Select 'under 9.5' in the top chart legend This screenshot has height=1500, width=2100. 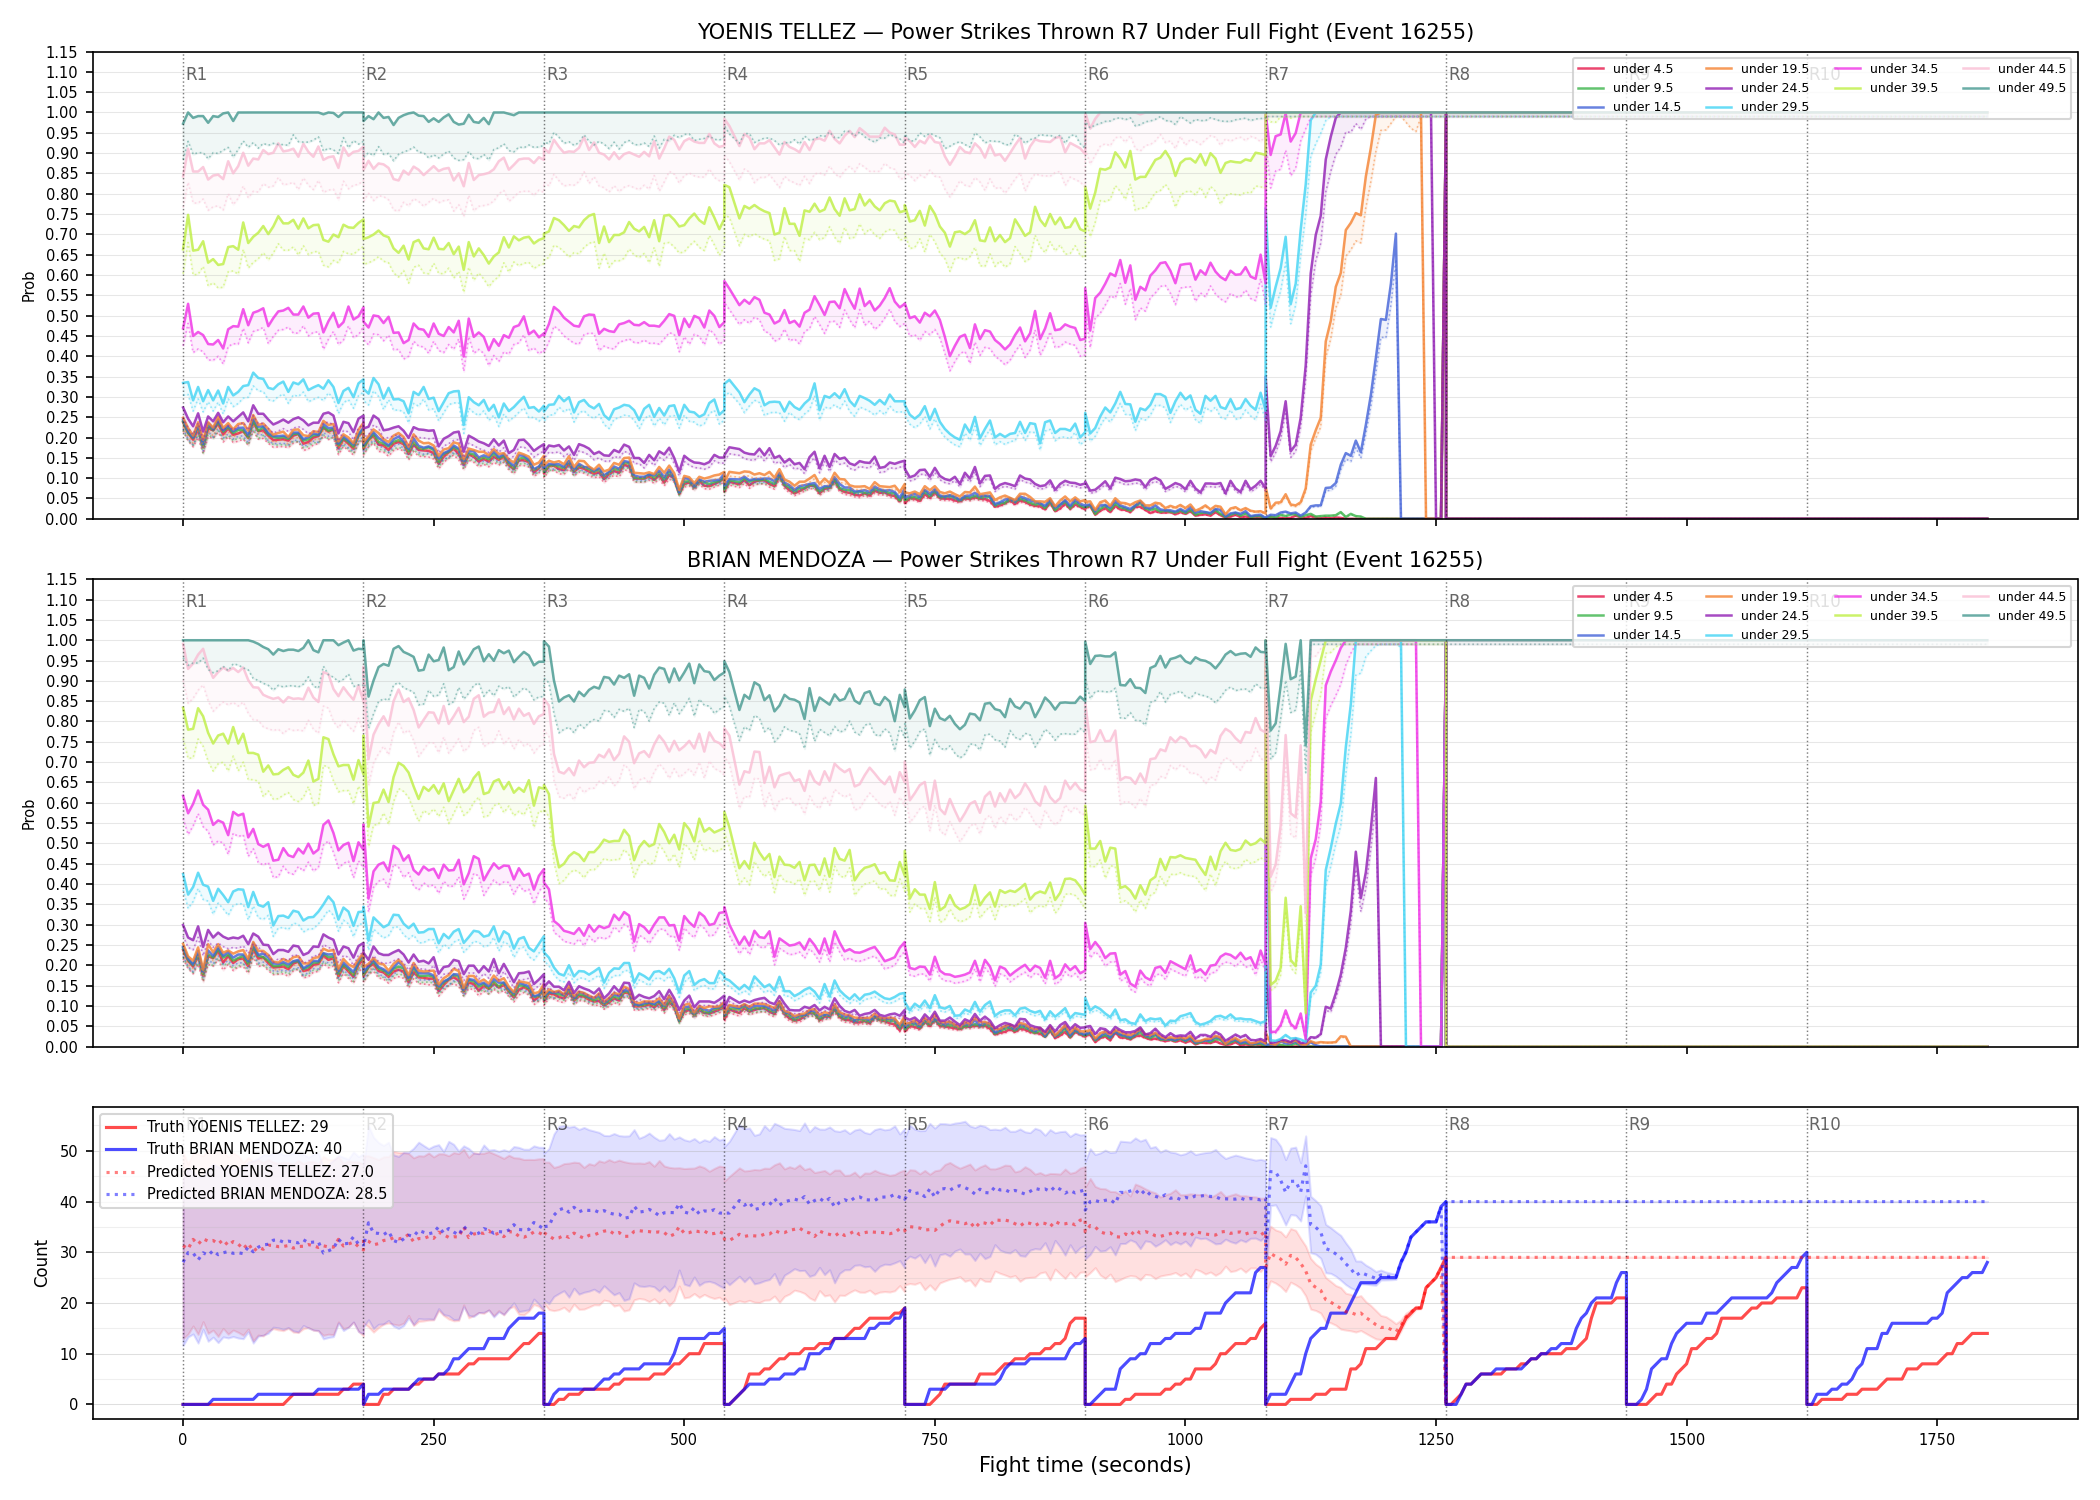click(x=1625, y=88)
